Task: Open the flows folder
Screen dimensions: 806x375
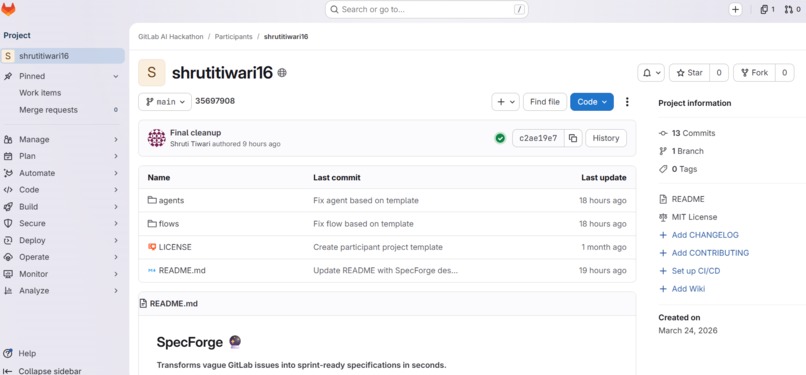Action: (169, 224)
